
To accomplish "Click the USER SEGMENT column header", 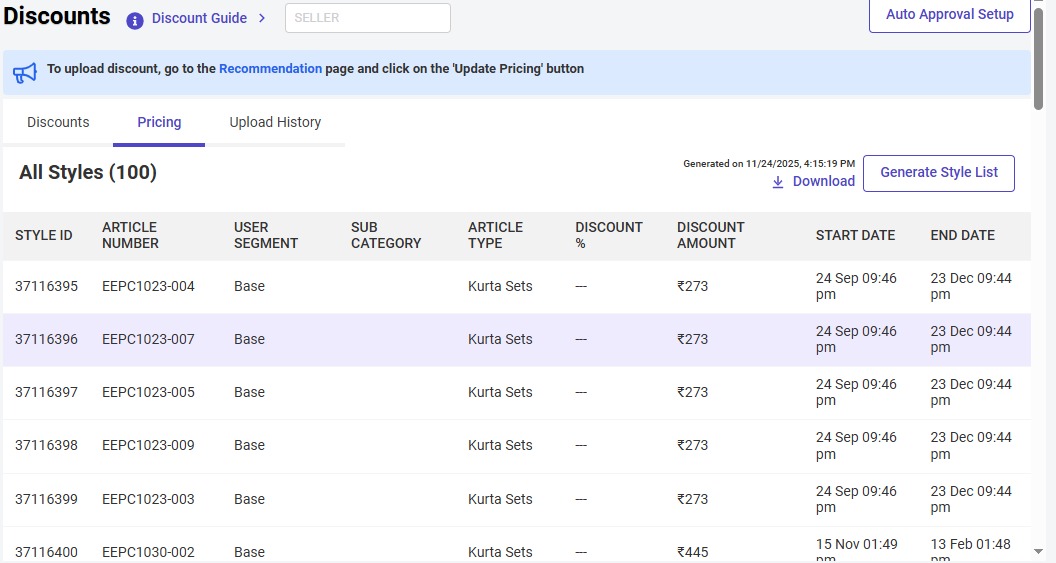I will pos(265,236).
